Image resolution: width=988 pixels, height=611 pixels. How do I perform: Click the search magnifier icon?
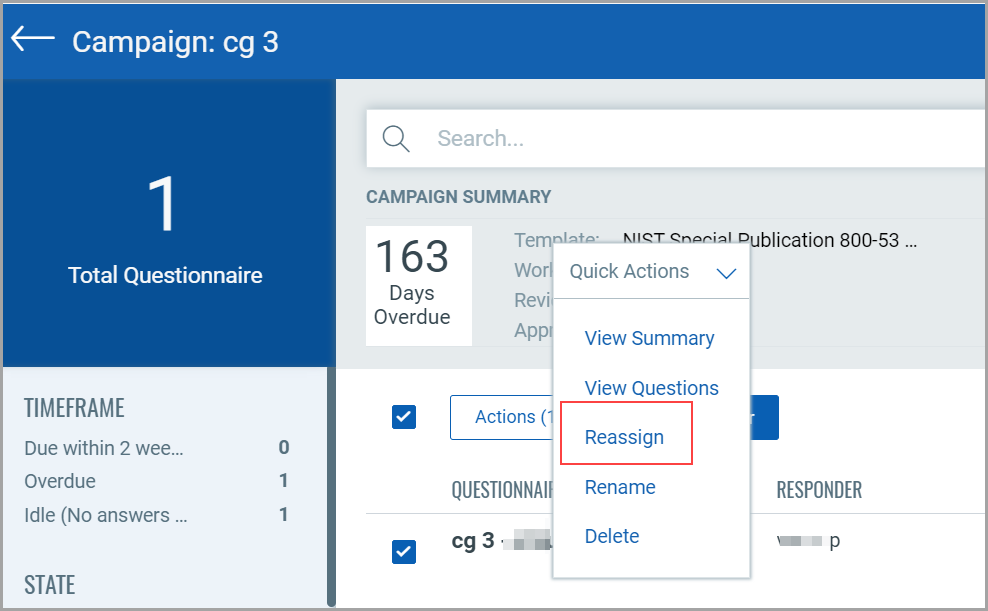(x=395, y=138)
